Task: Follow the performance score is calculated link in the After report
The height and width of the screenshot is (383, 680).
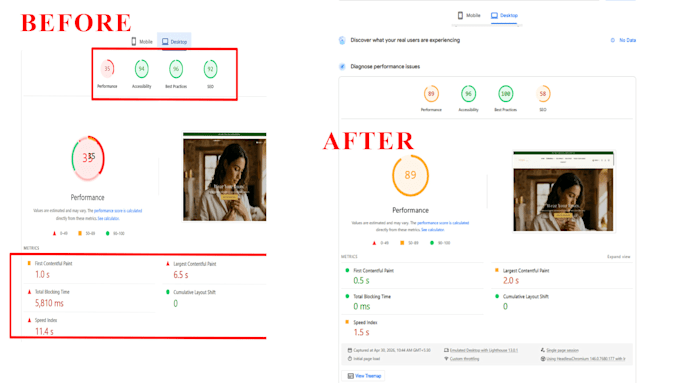Action: coord(443,223)
